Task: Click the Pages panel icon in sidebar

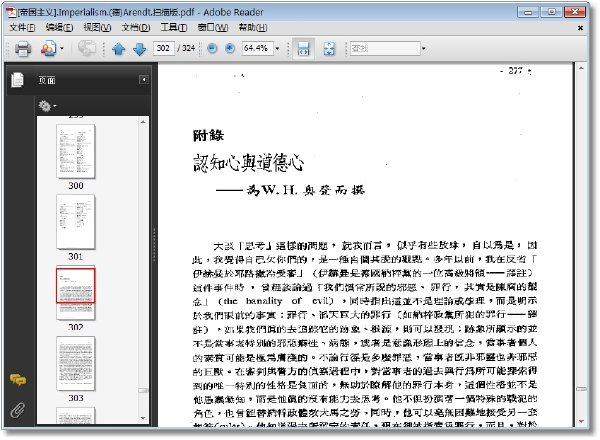Action: [17, 80]
